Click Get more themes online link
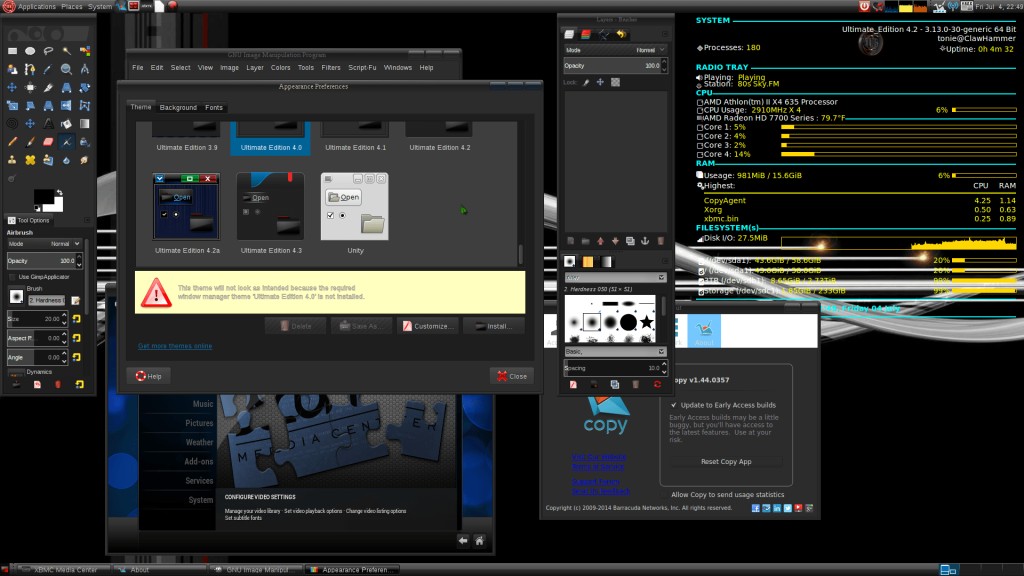Screen dimensions: 1024x576 click(x=175, y=346)
